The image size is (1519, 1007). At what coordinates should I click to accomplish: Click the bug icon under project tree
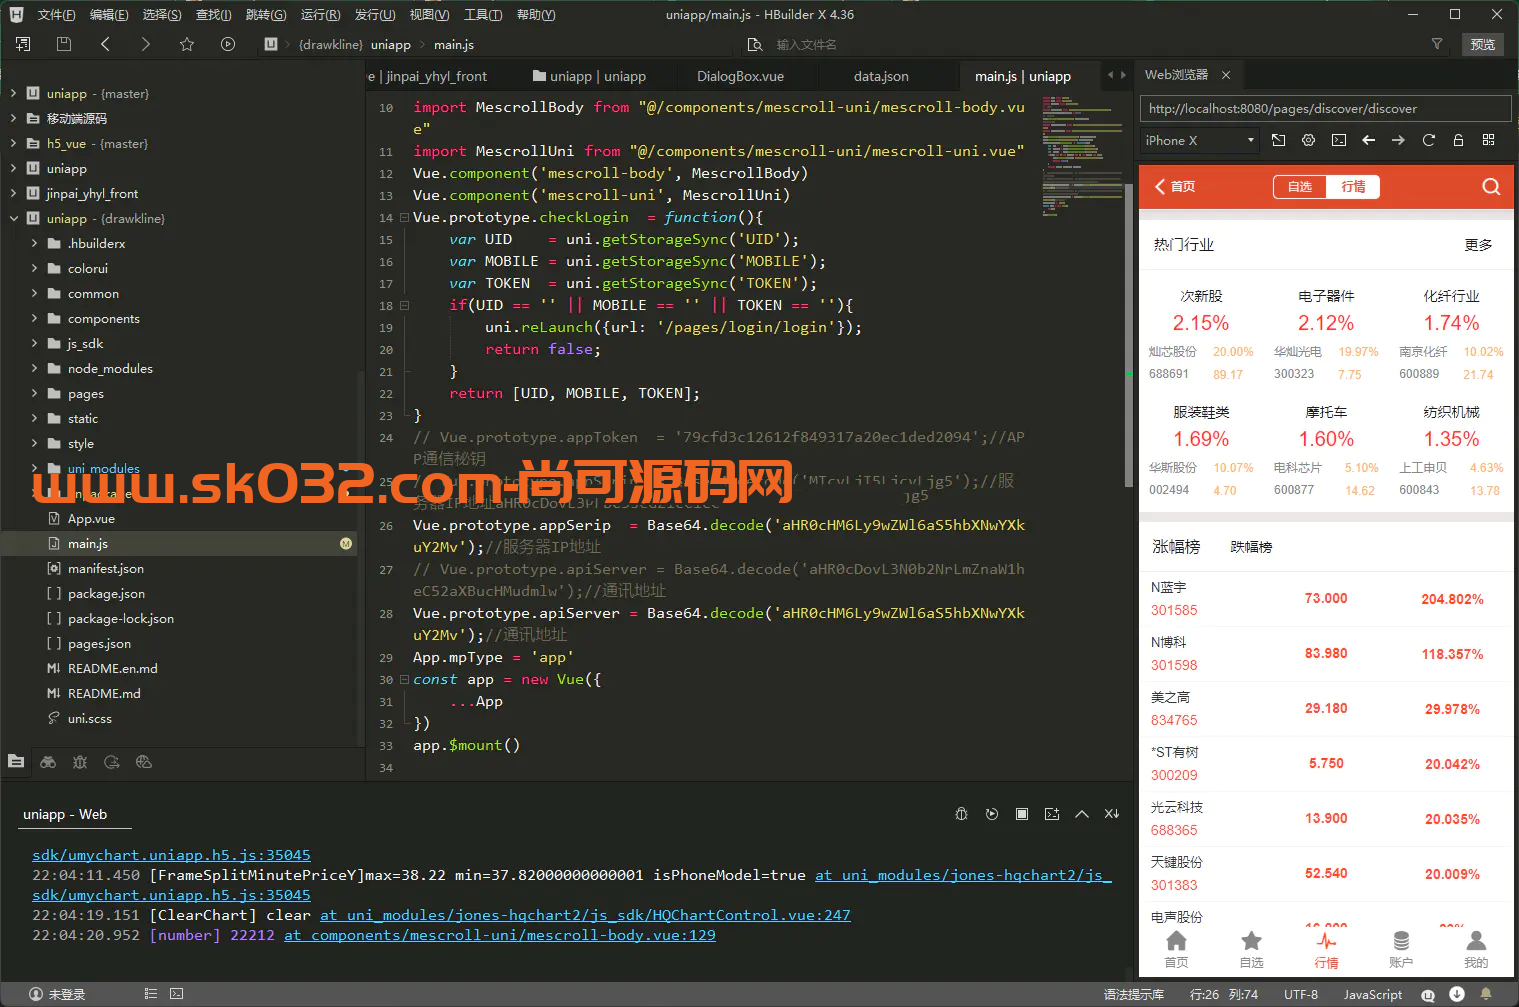[x=80, y=762]
